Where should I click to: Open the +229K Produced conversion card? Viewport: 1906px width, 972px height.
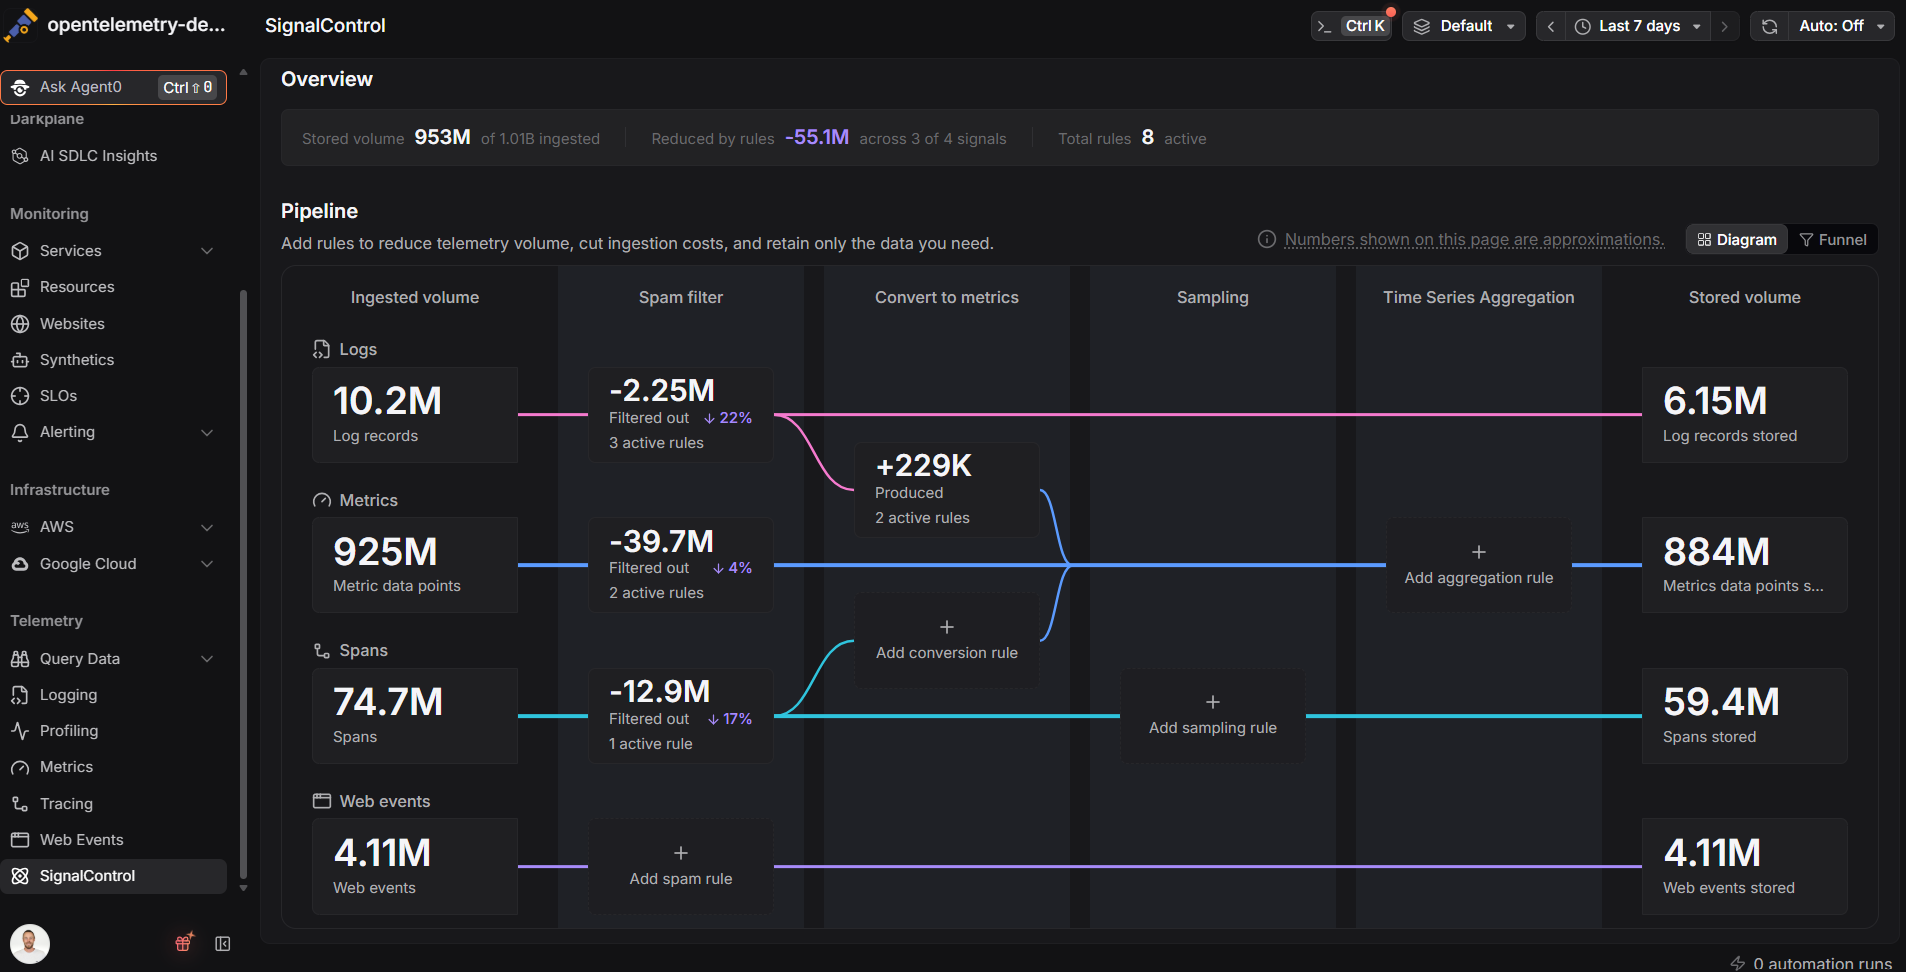point(947,490)
